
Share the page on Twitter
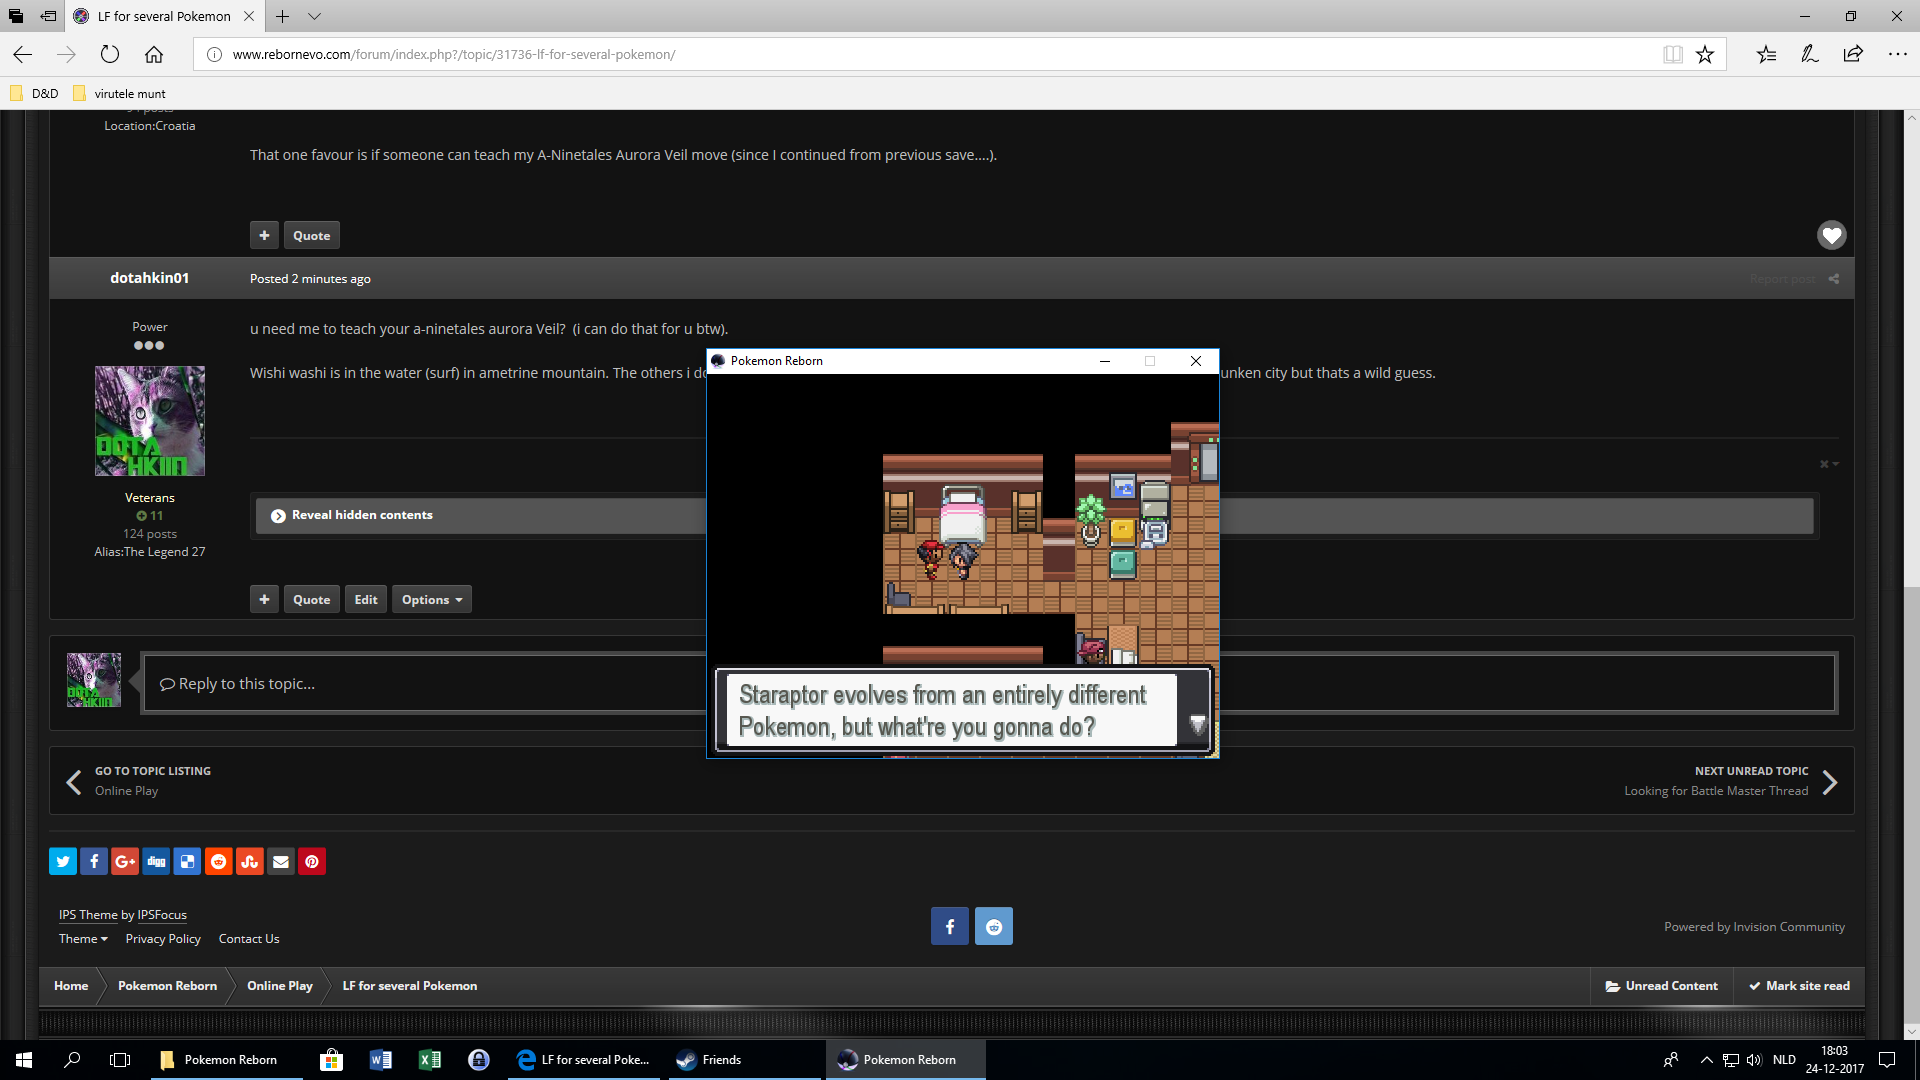(x=63, y=861)
